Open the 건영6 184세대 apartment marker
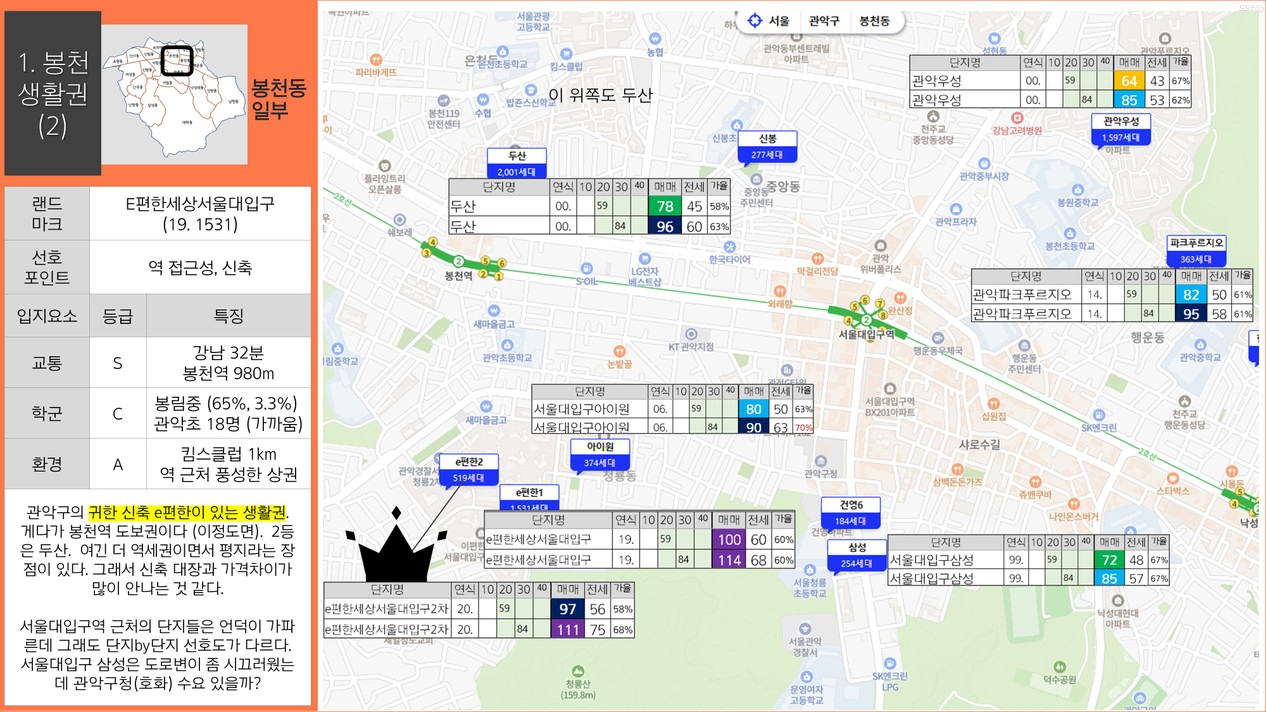The image size is (1266, 712). (851, 512)
